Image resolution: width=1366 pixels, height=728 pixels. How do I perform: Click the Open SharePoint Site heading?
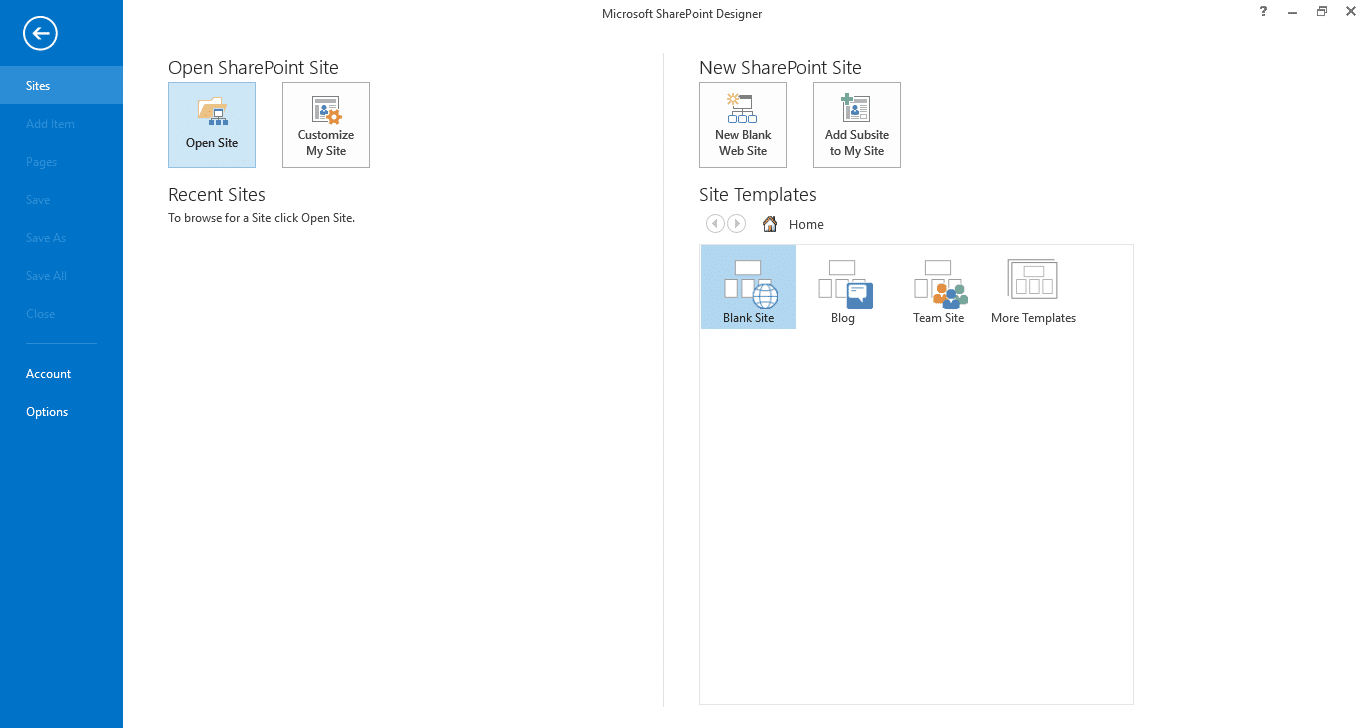pyautogui.click(x=253, y=68)
